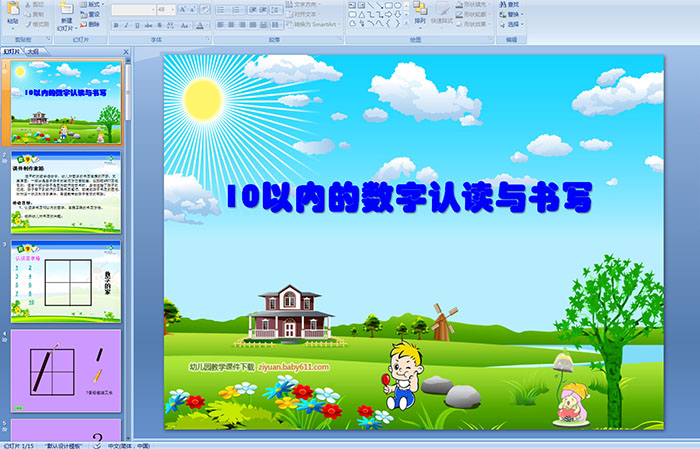Open the Replace (替换) dropdown
The width and height of the screenshot is (700, 449).
coord(512,14)
